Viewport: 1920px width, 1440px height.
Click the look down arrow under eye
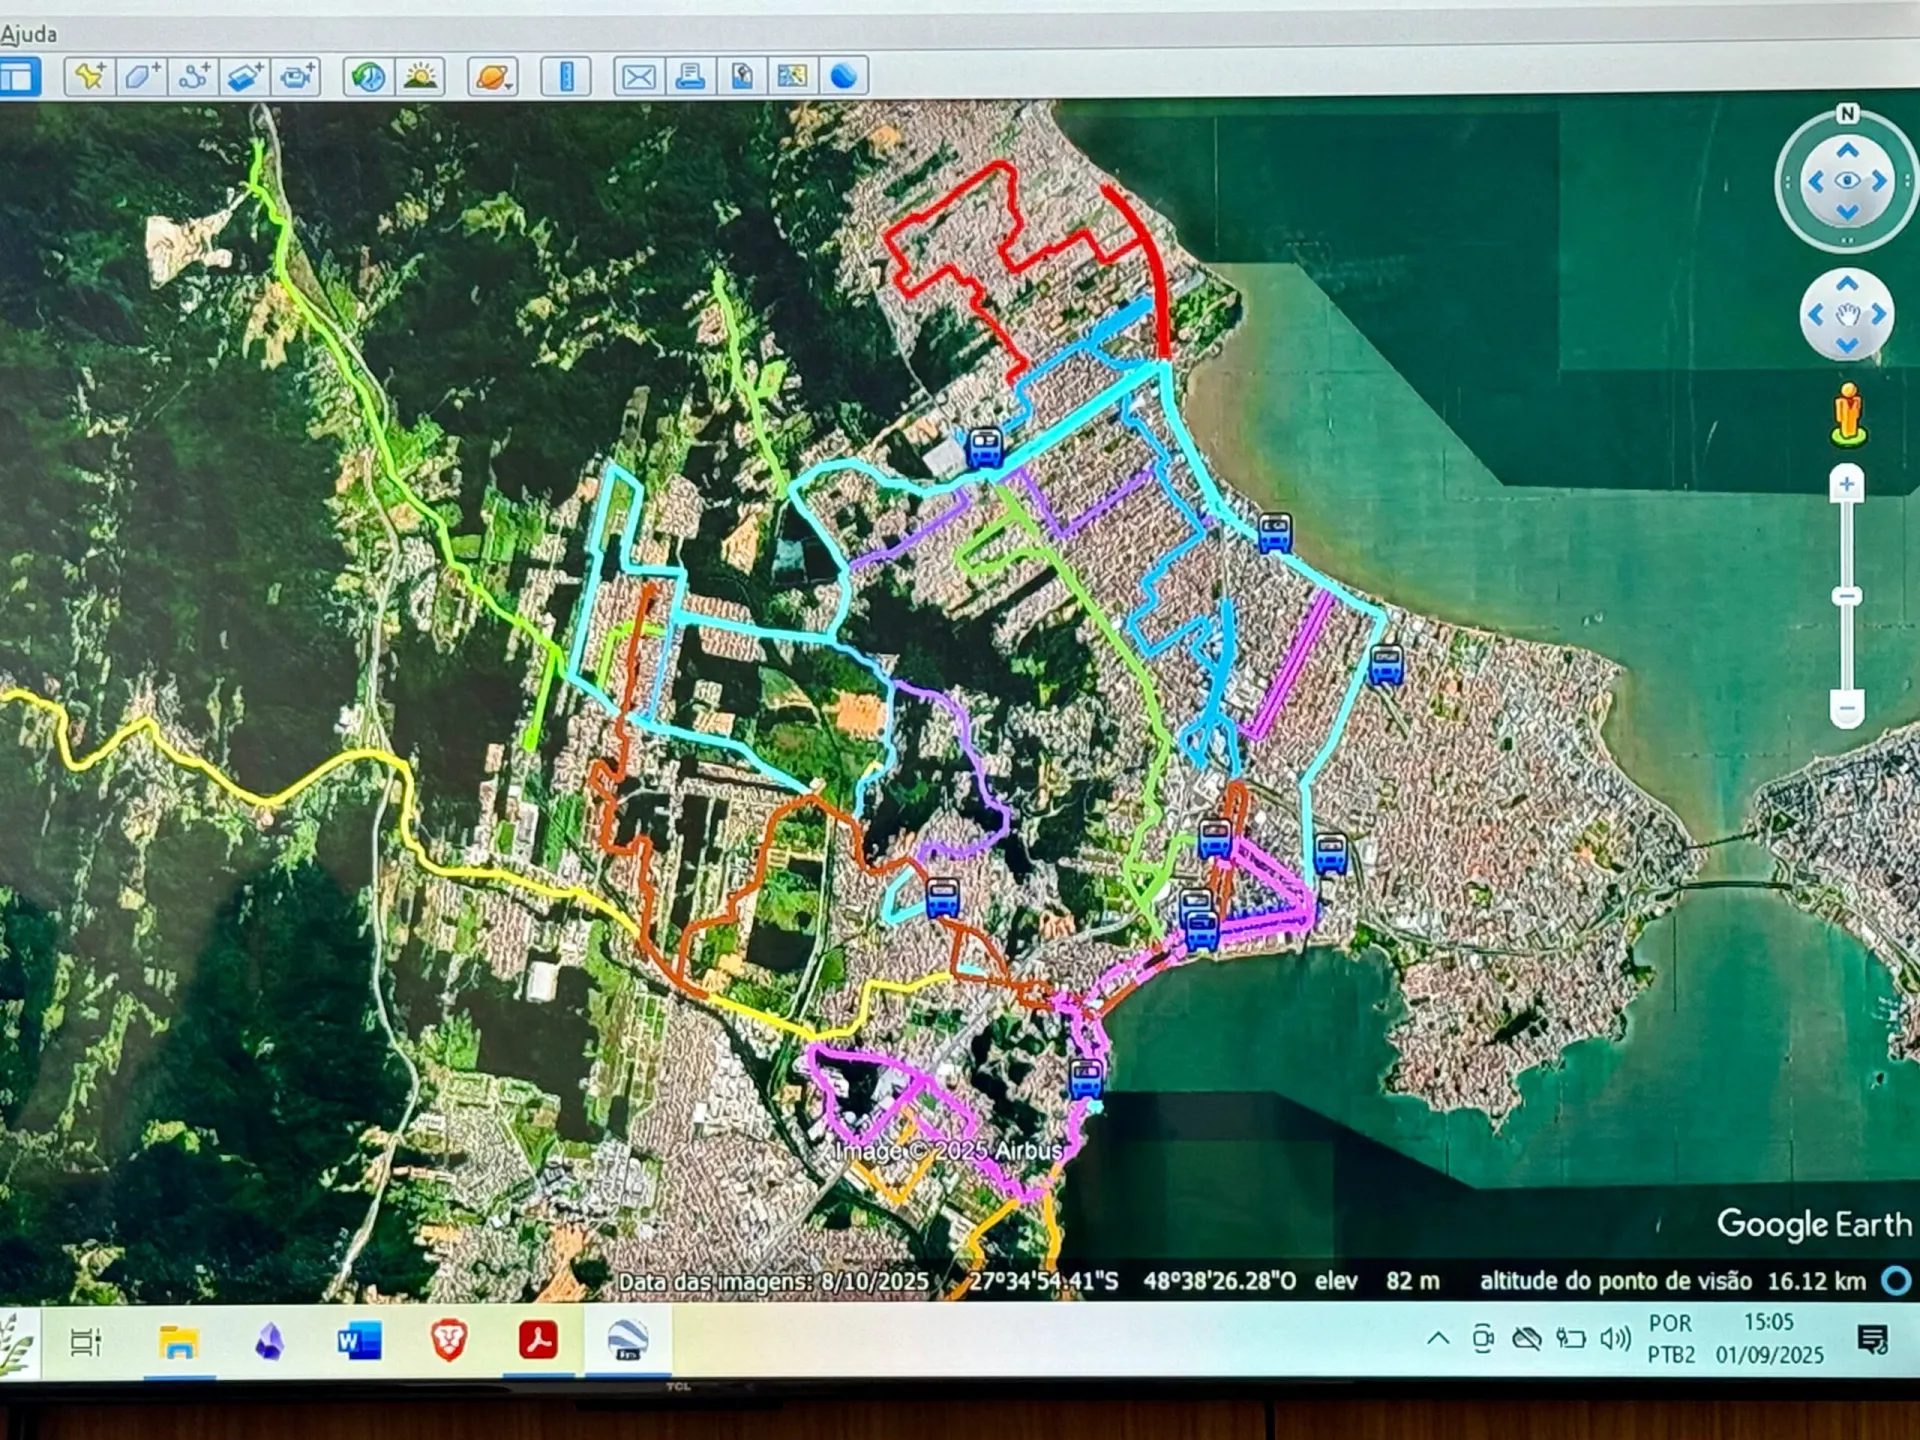pyautogui.click(x=1847, y=212)
